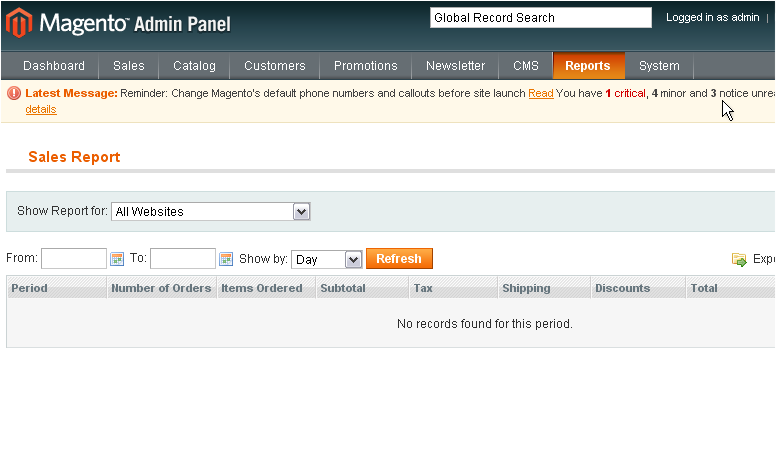Click the Global Record Search field

(x=540, y=17)
